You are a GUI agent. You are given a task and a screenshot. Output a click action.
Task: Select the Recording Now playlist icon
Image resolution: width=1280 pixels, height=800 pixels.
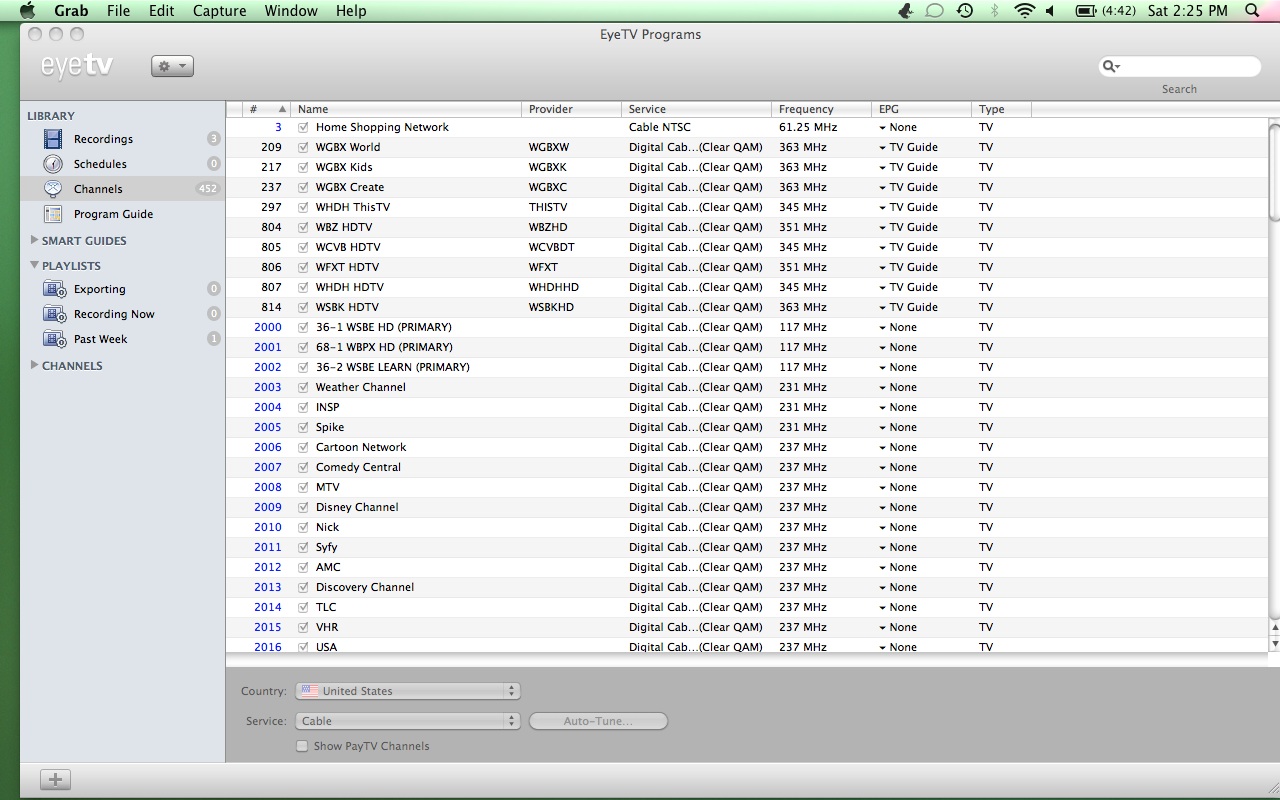[54, 314]
